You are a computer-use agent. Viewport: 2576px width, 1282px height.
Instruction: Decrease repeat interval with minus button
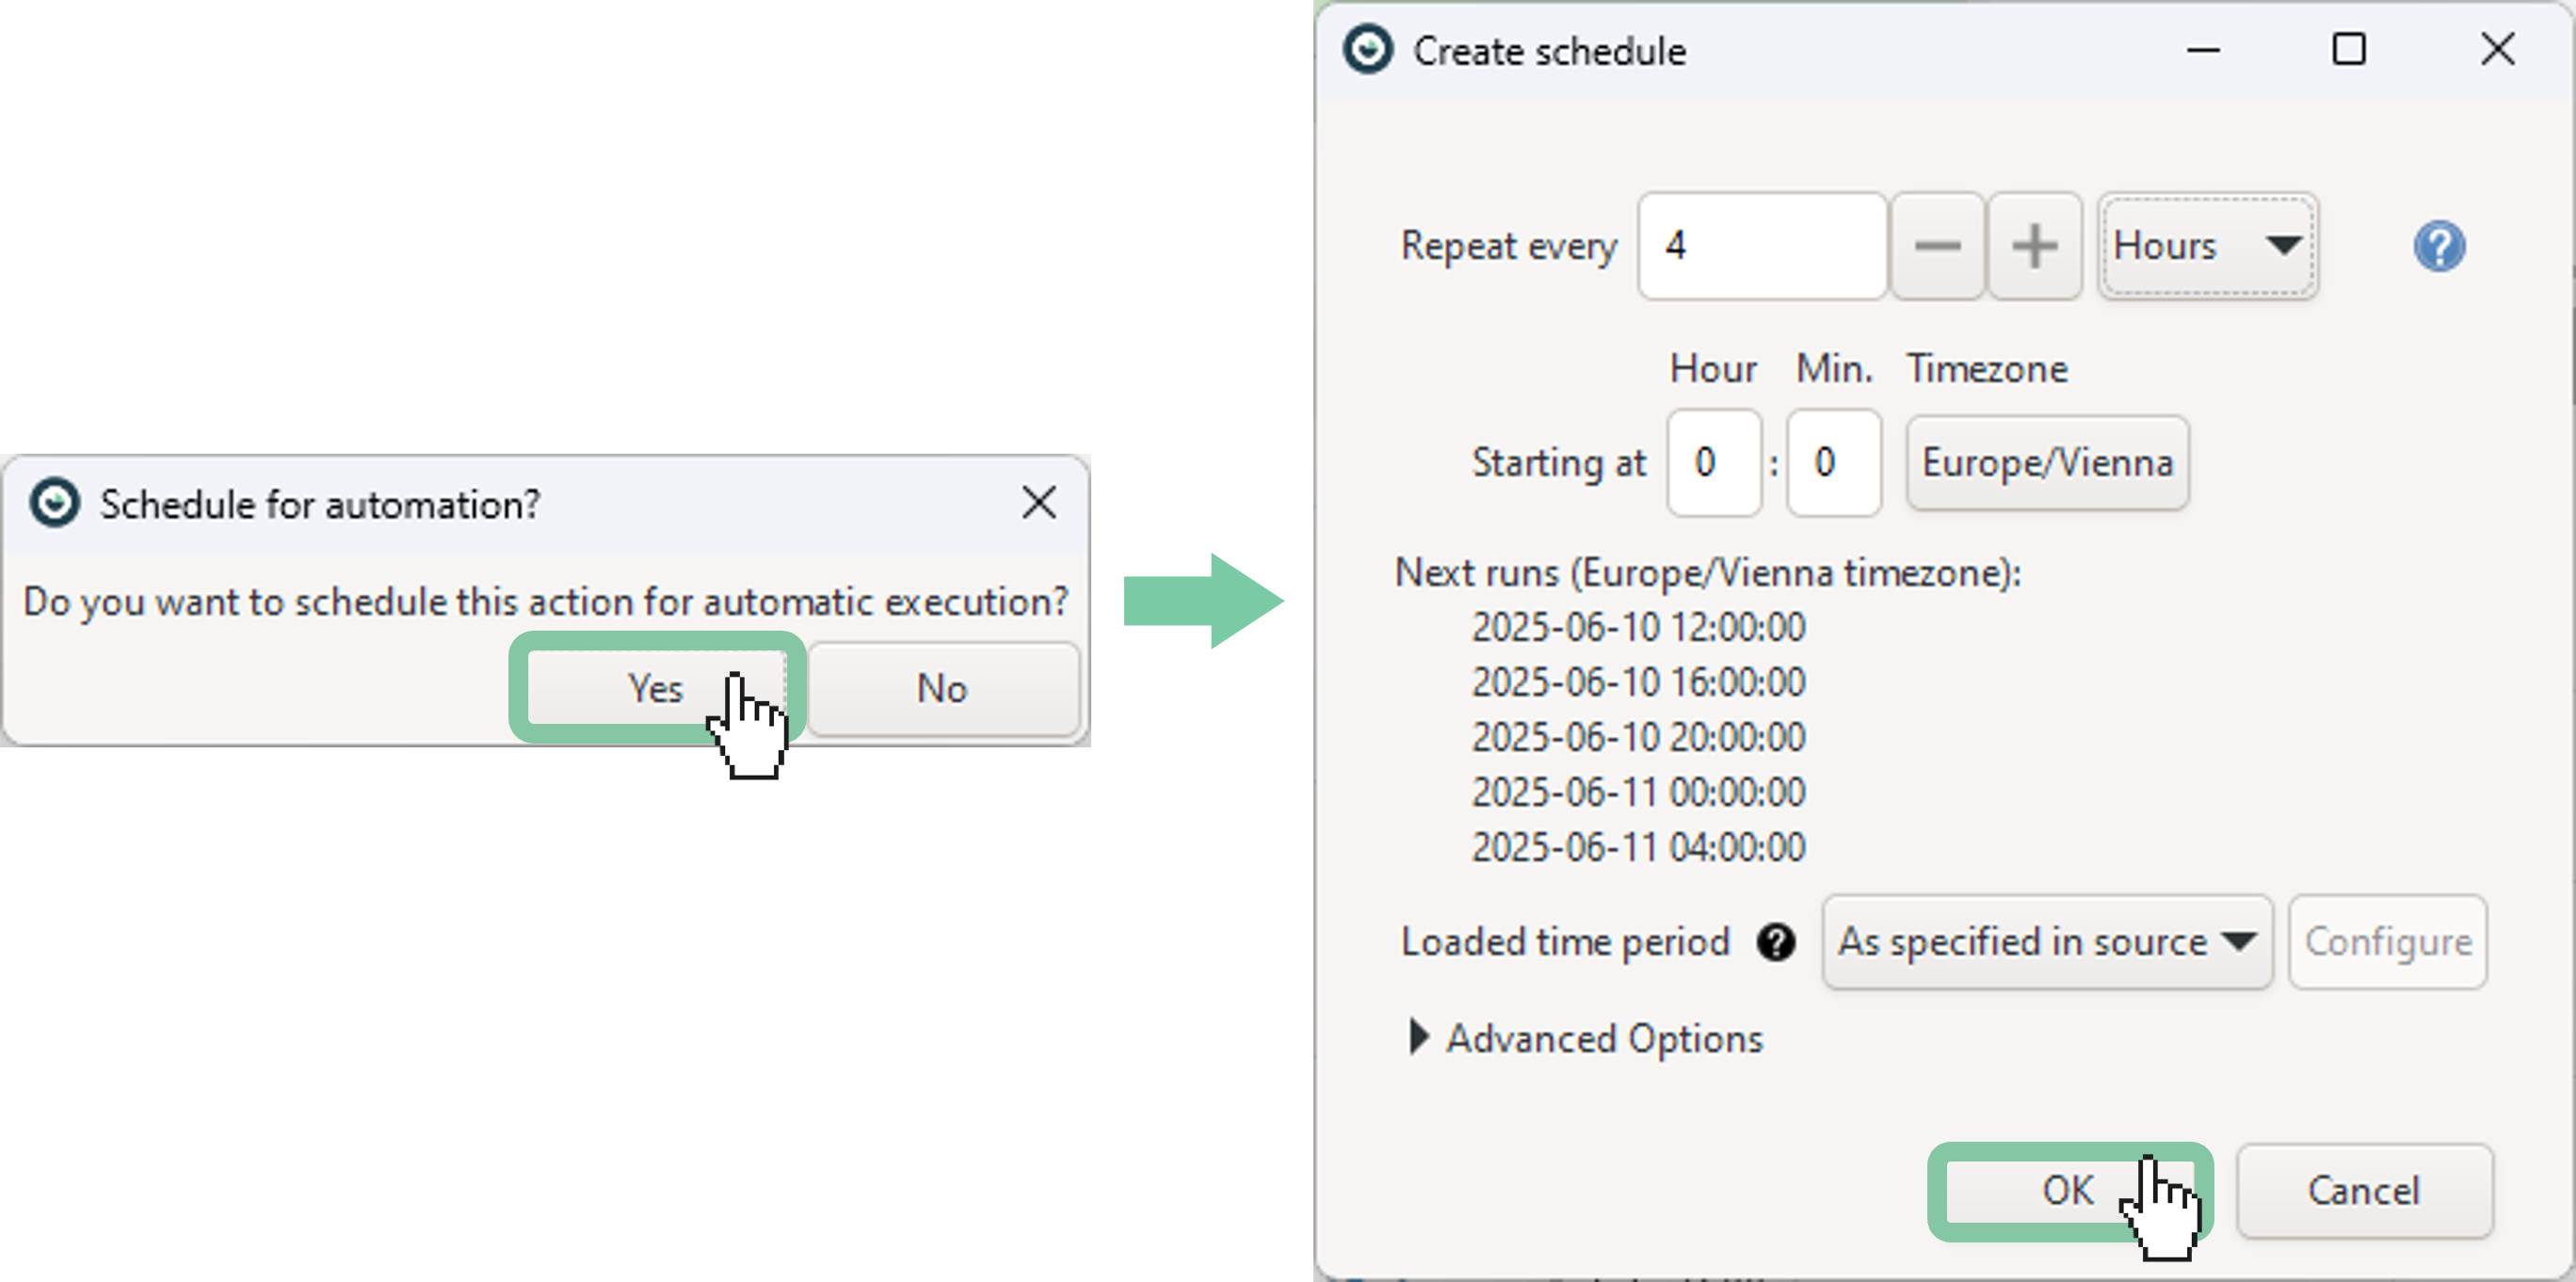[x=1937, y=246]
